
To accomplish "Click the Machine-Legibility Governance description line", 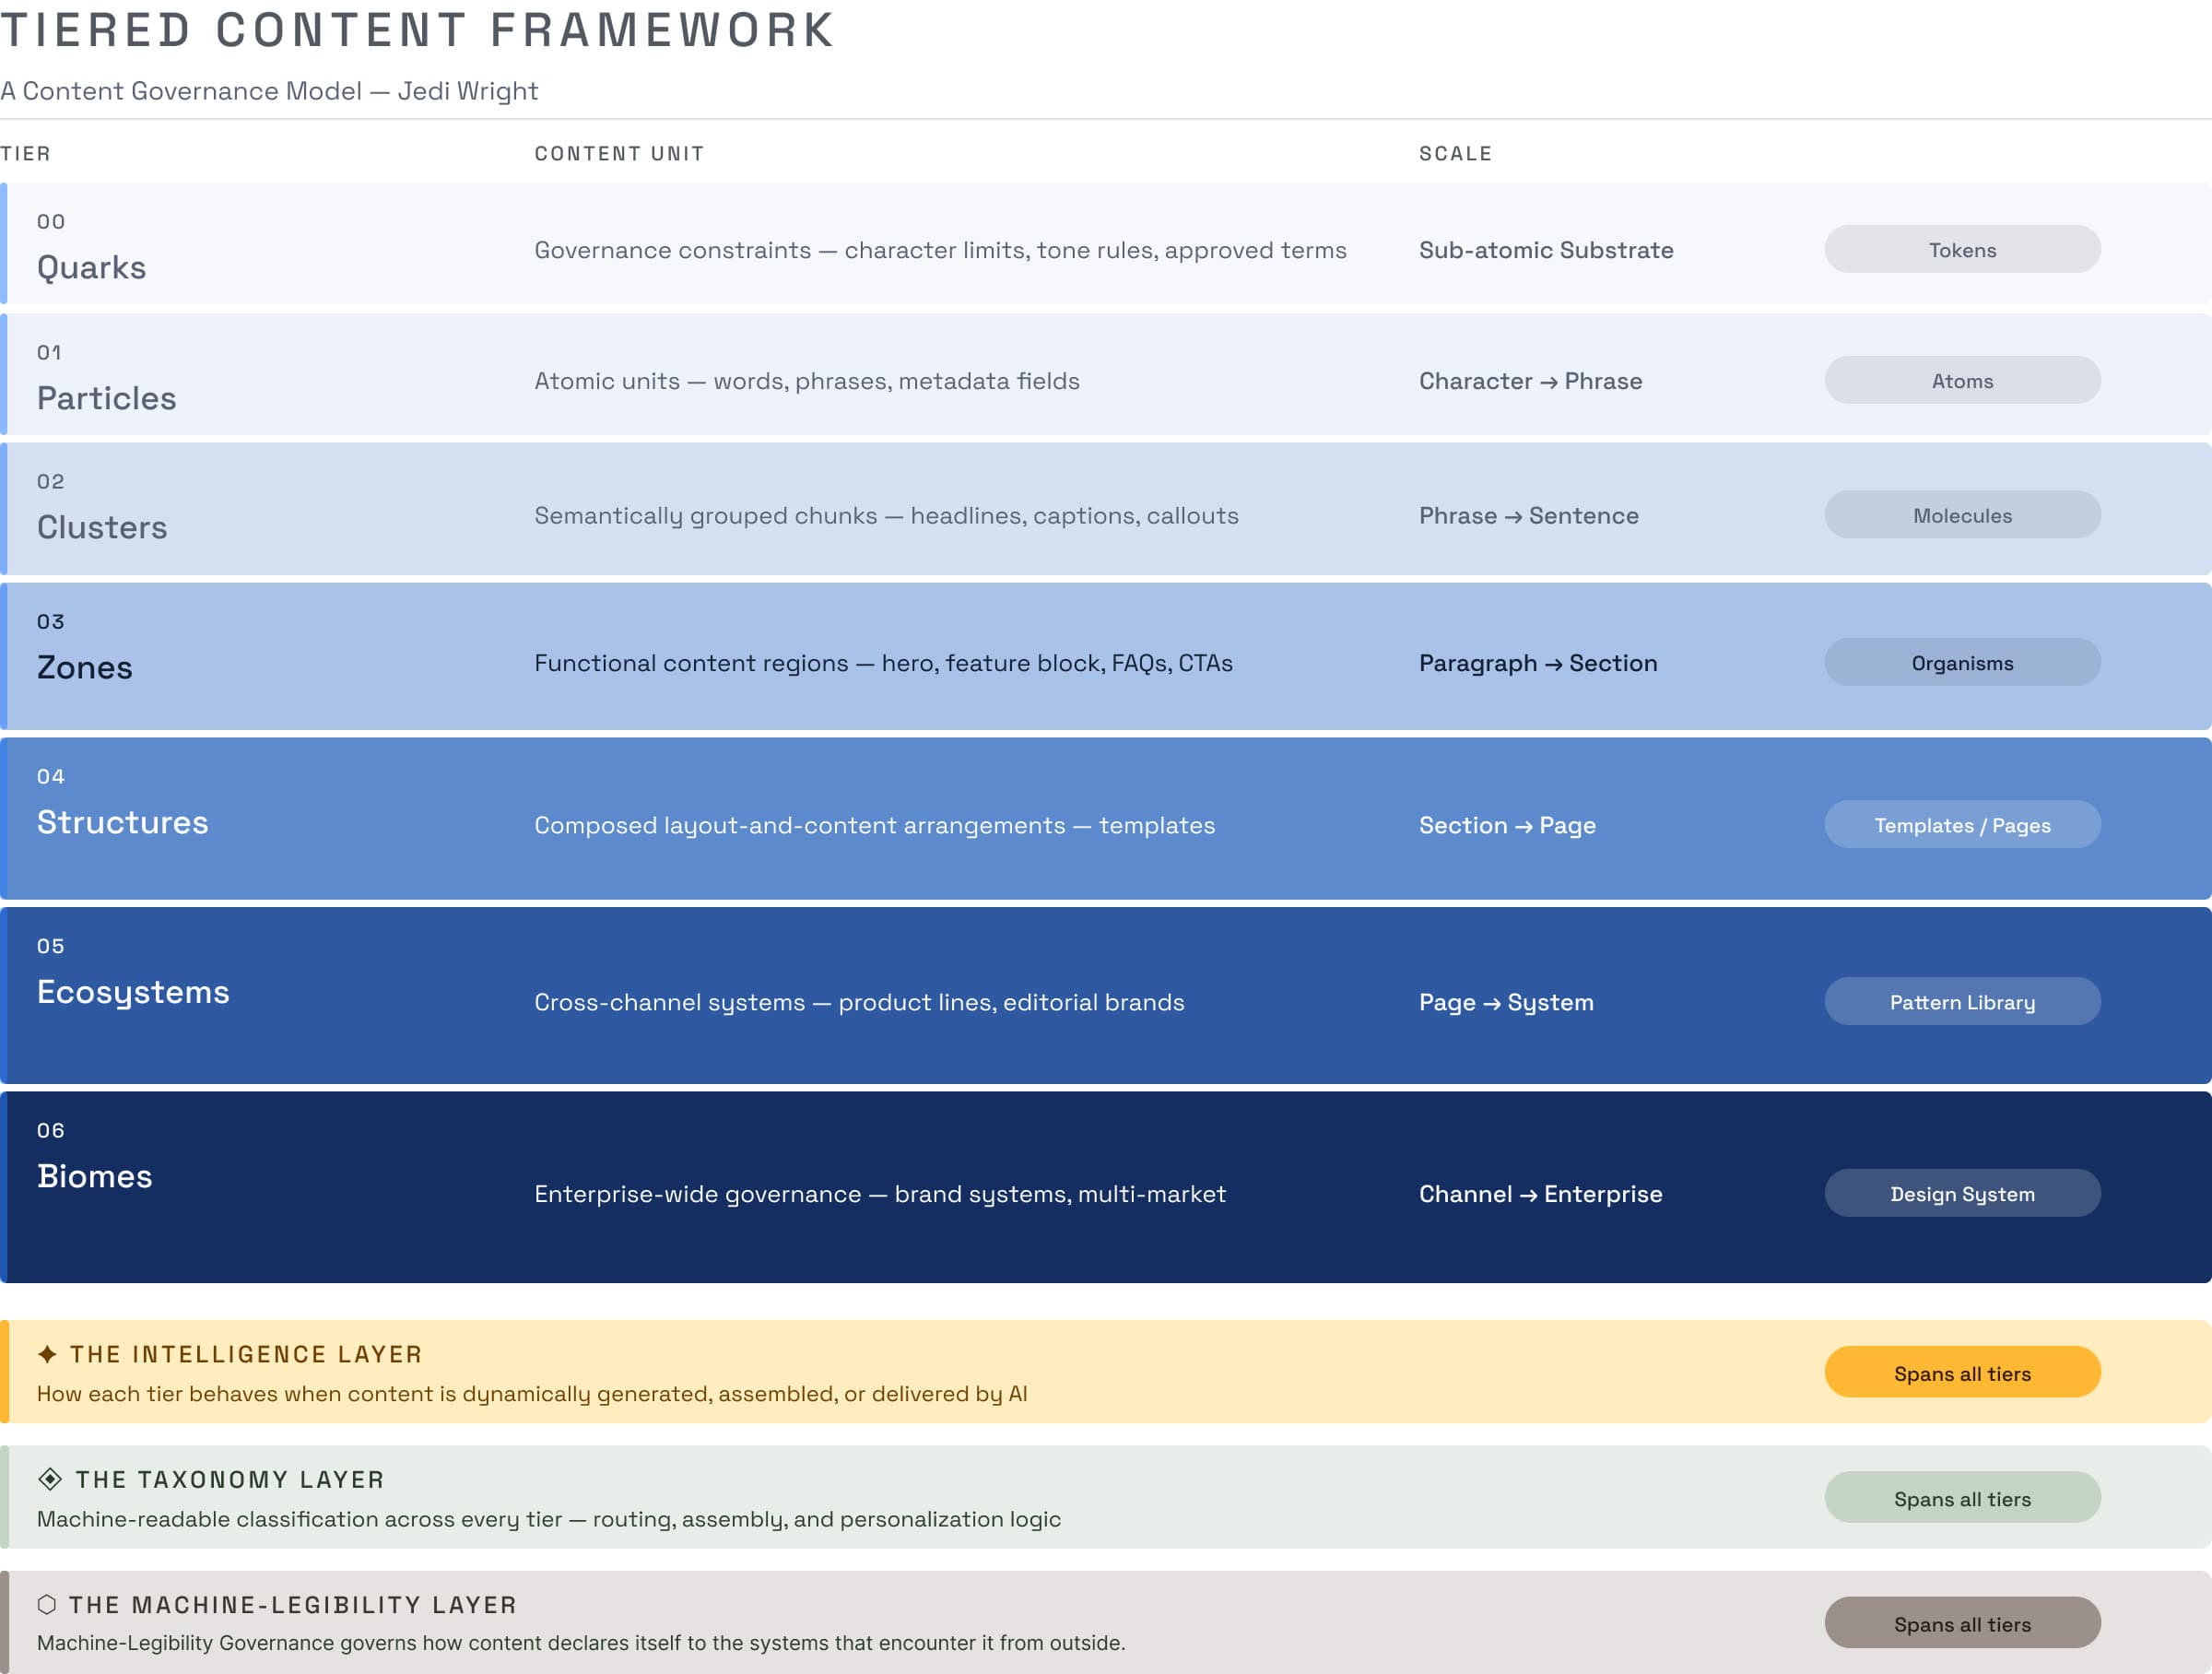I will (581, 1643).
